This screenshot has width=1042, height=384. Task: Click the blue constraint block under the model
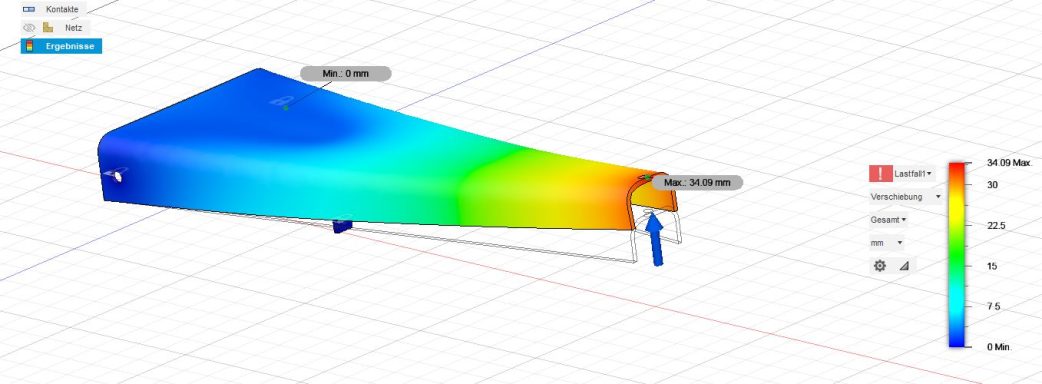pos(342,226)
